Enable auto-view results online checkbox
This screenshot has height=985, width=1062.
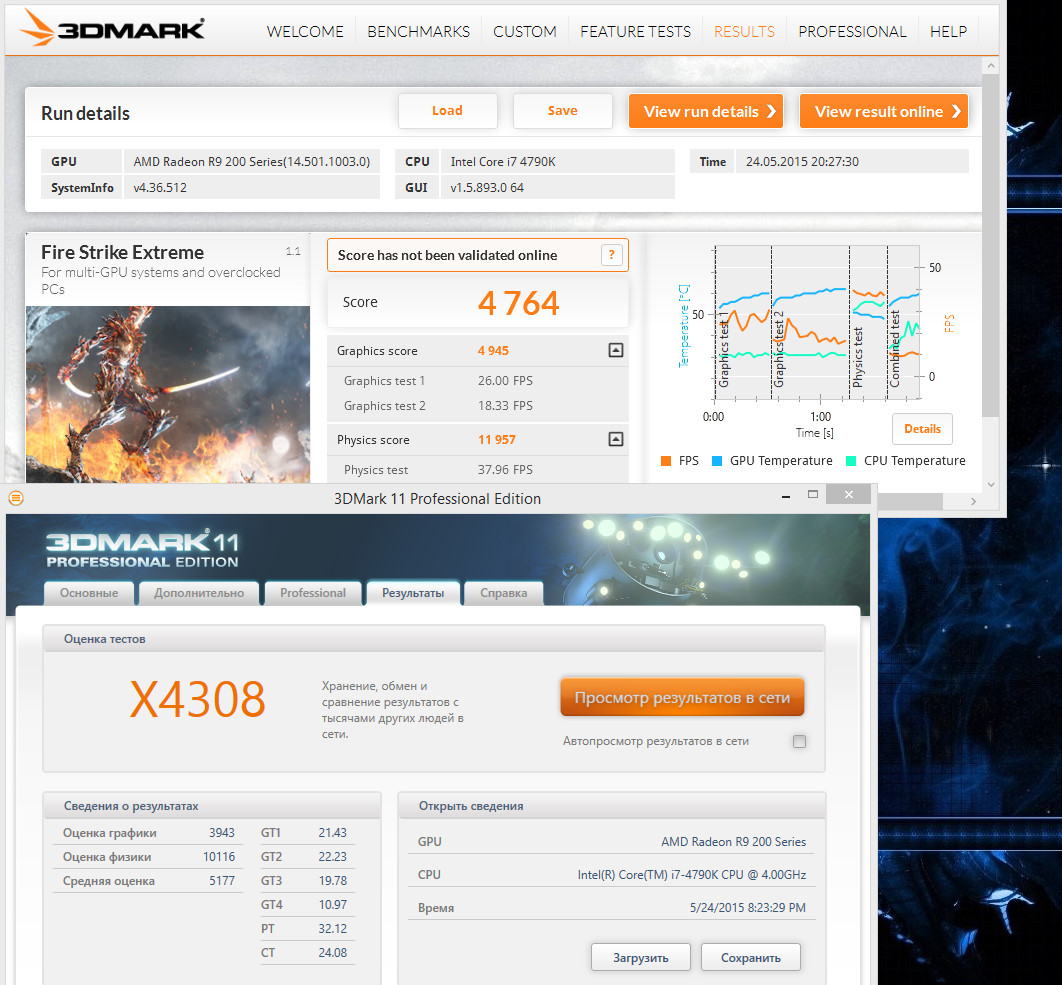coord(799,741)
